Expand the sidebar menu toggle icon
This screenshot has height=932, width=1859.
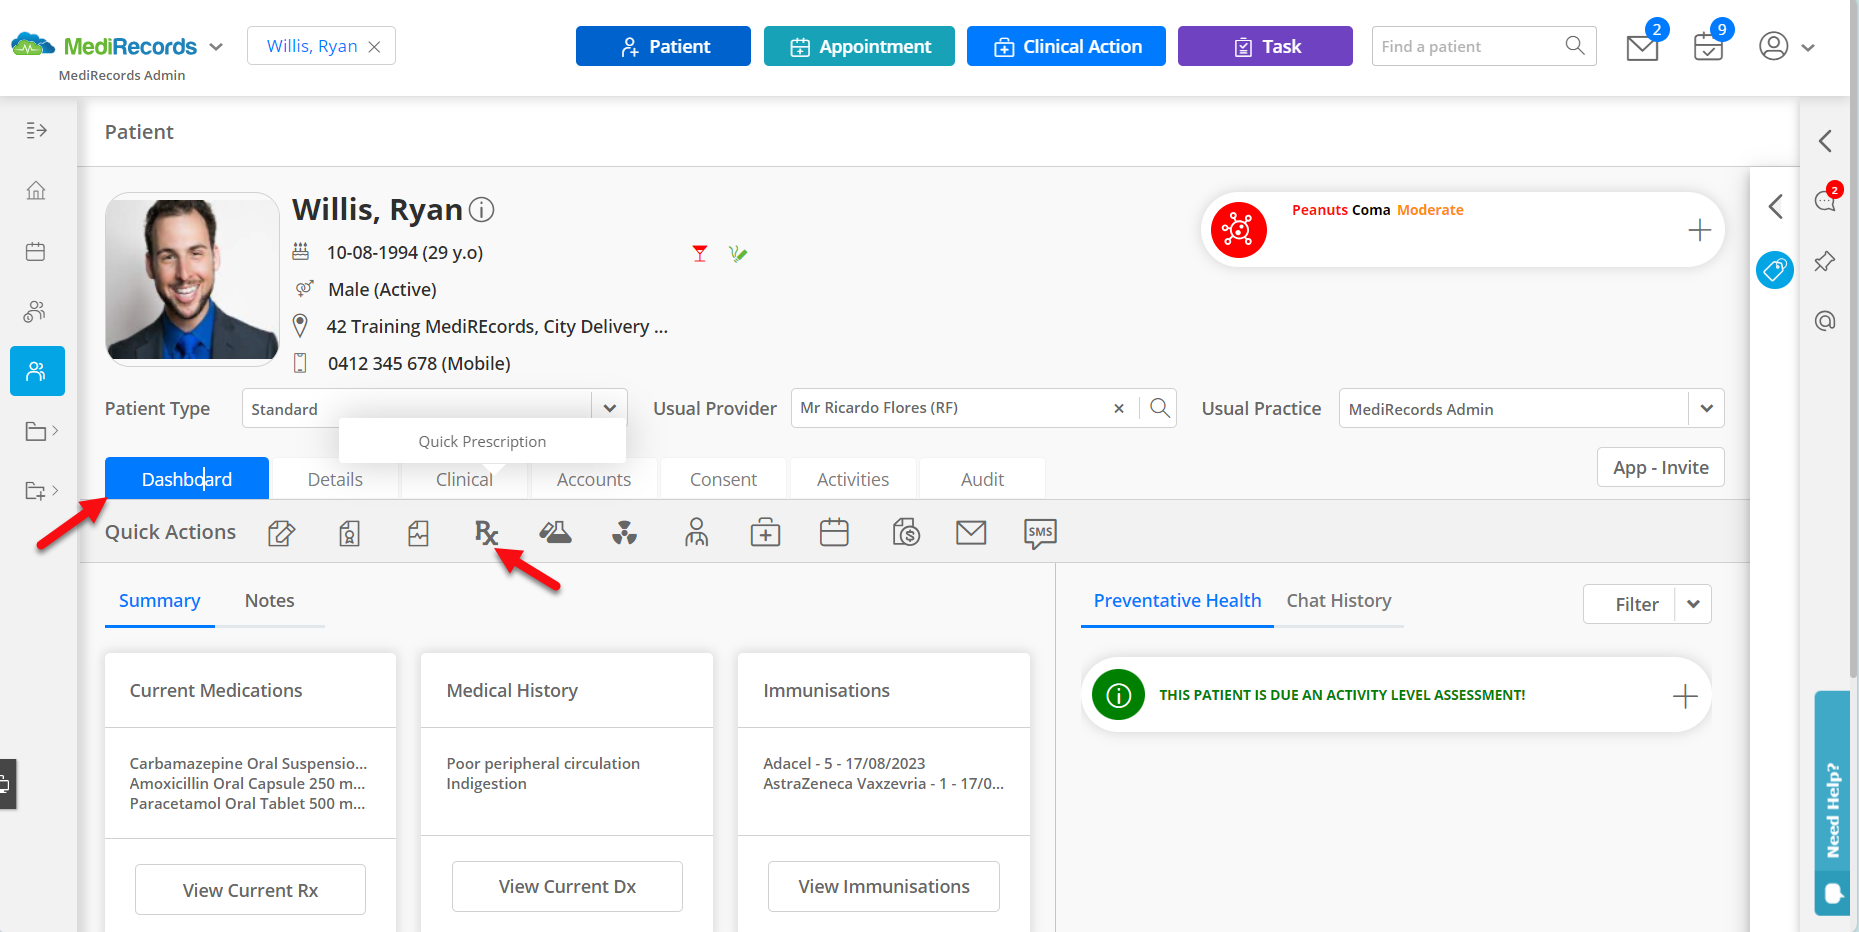click(36, 130)
